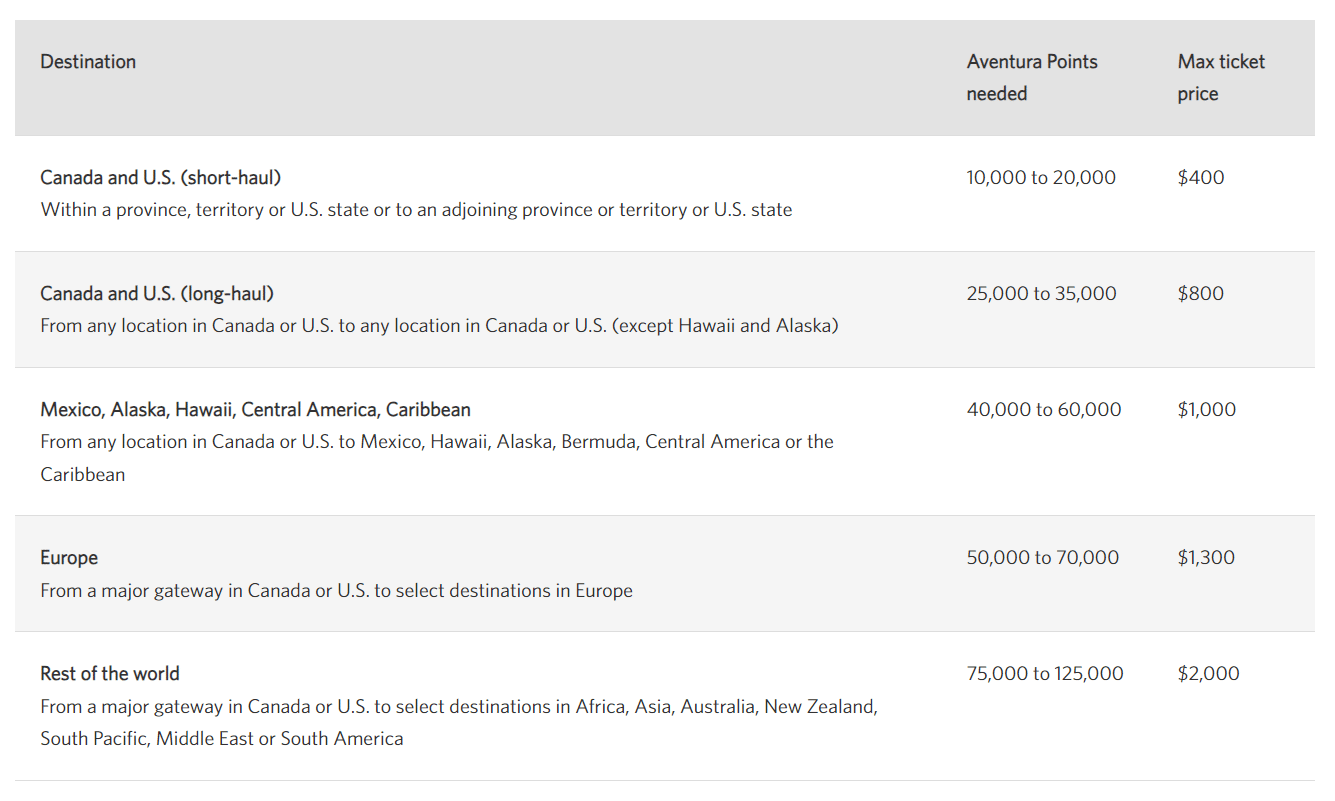This screenshot has height=801, width=1335.
Task: Click the Aventura Points needed header
Action: click(1031, 77)
